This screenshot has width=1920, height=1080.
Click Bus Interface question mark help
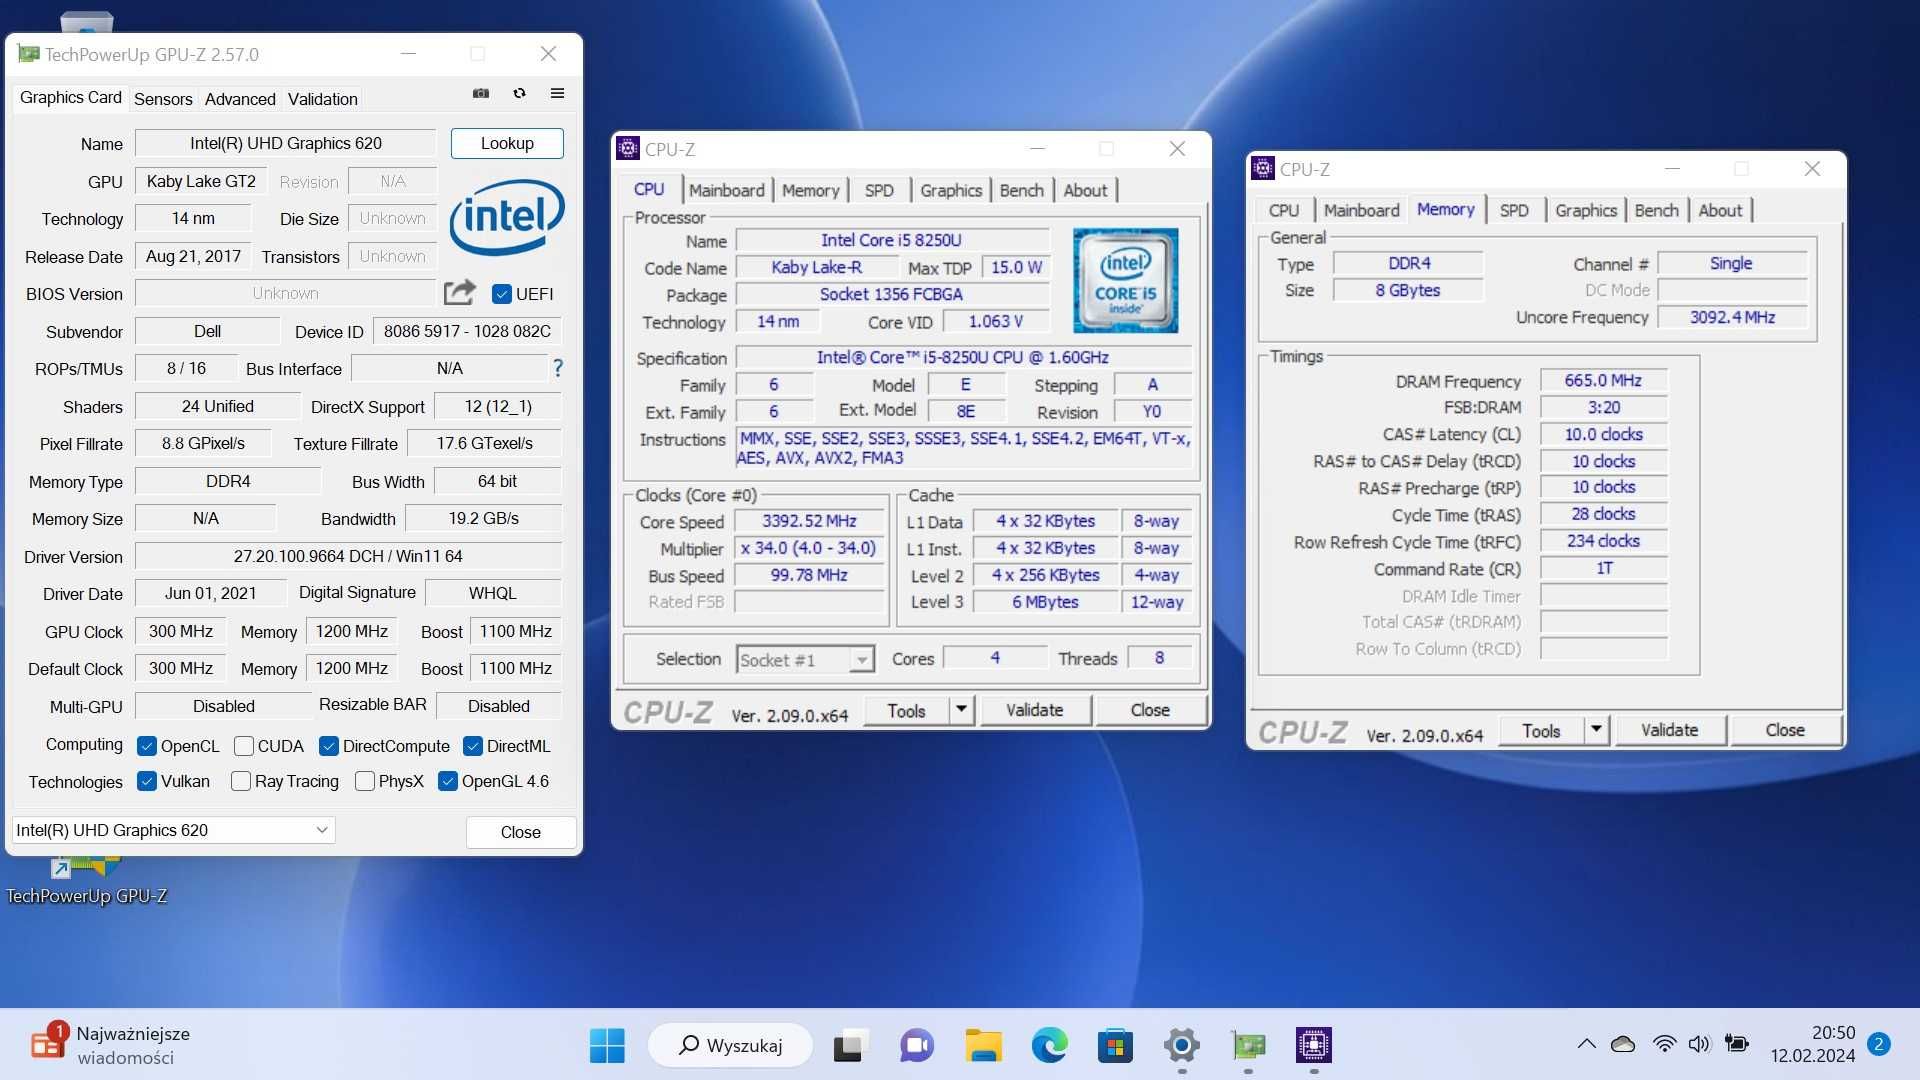[x=558, y=368]
